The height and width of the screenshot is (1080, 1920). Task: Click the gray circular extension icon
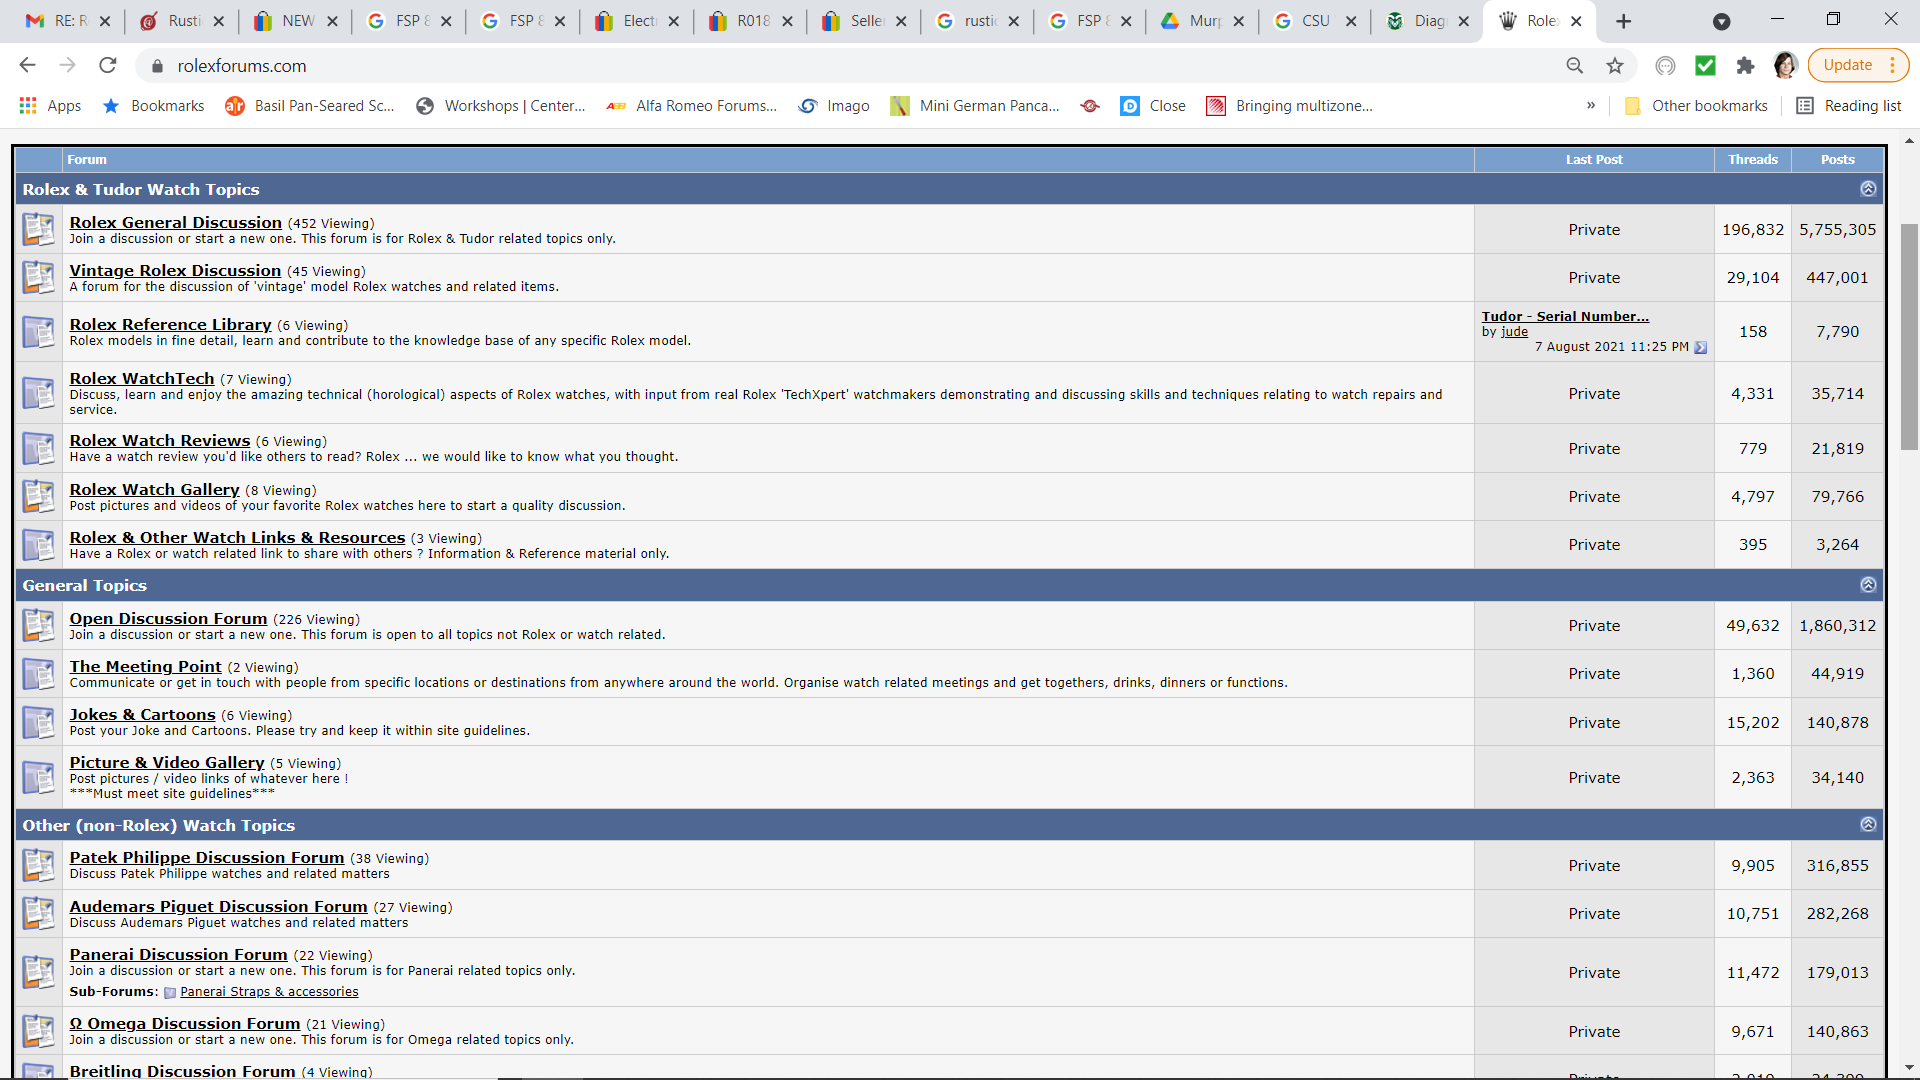(1665, 66)
